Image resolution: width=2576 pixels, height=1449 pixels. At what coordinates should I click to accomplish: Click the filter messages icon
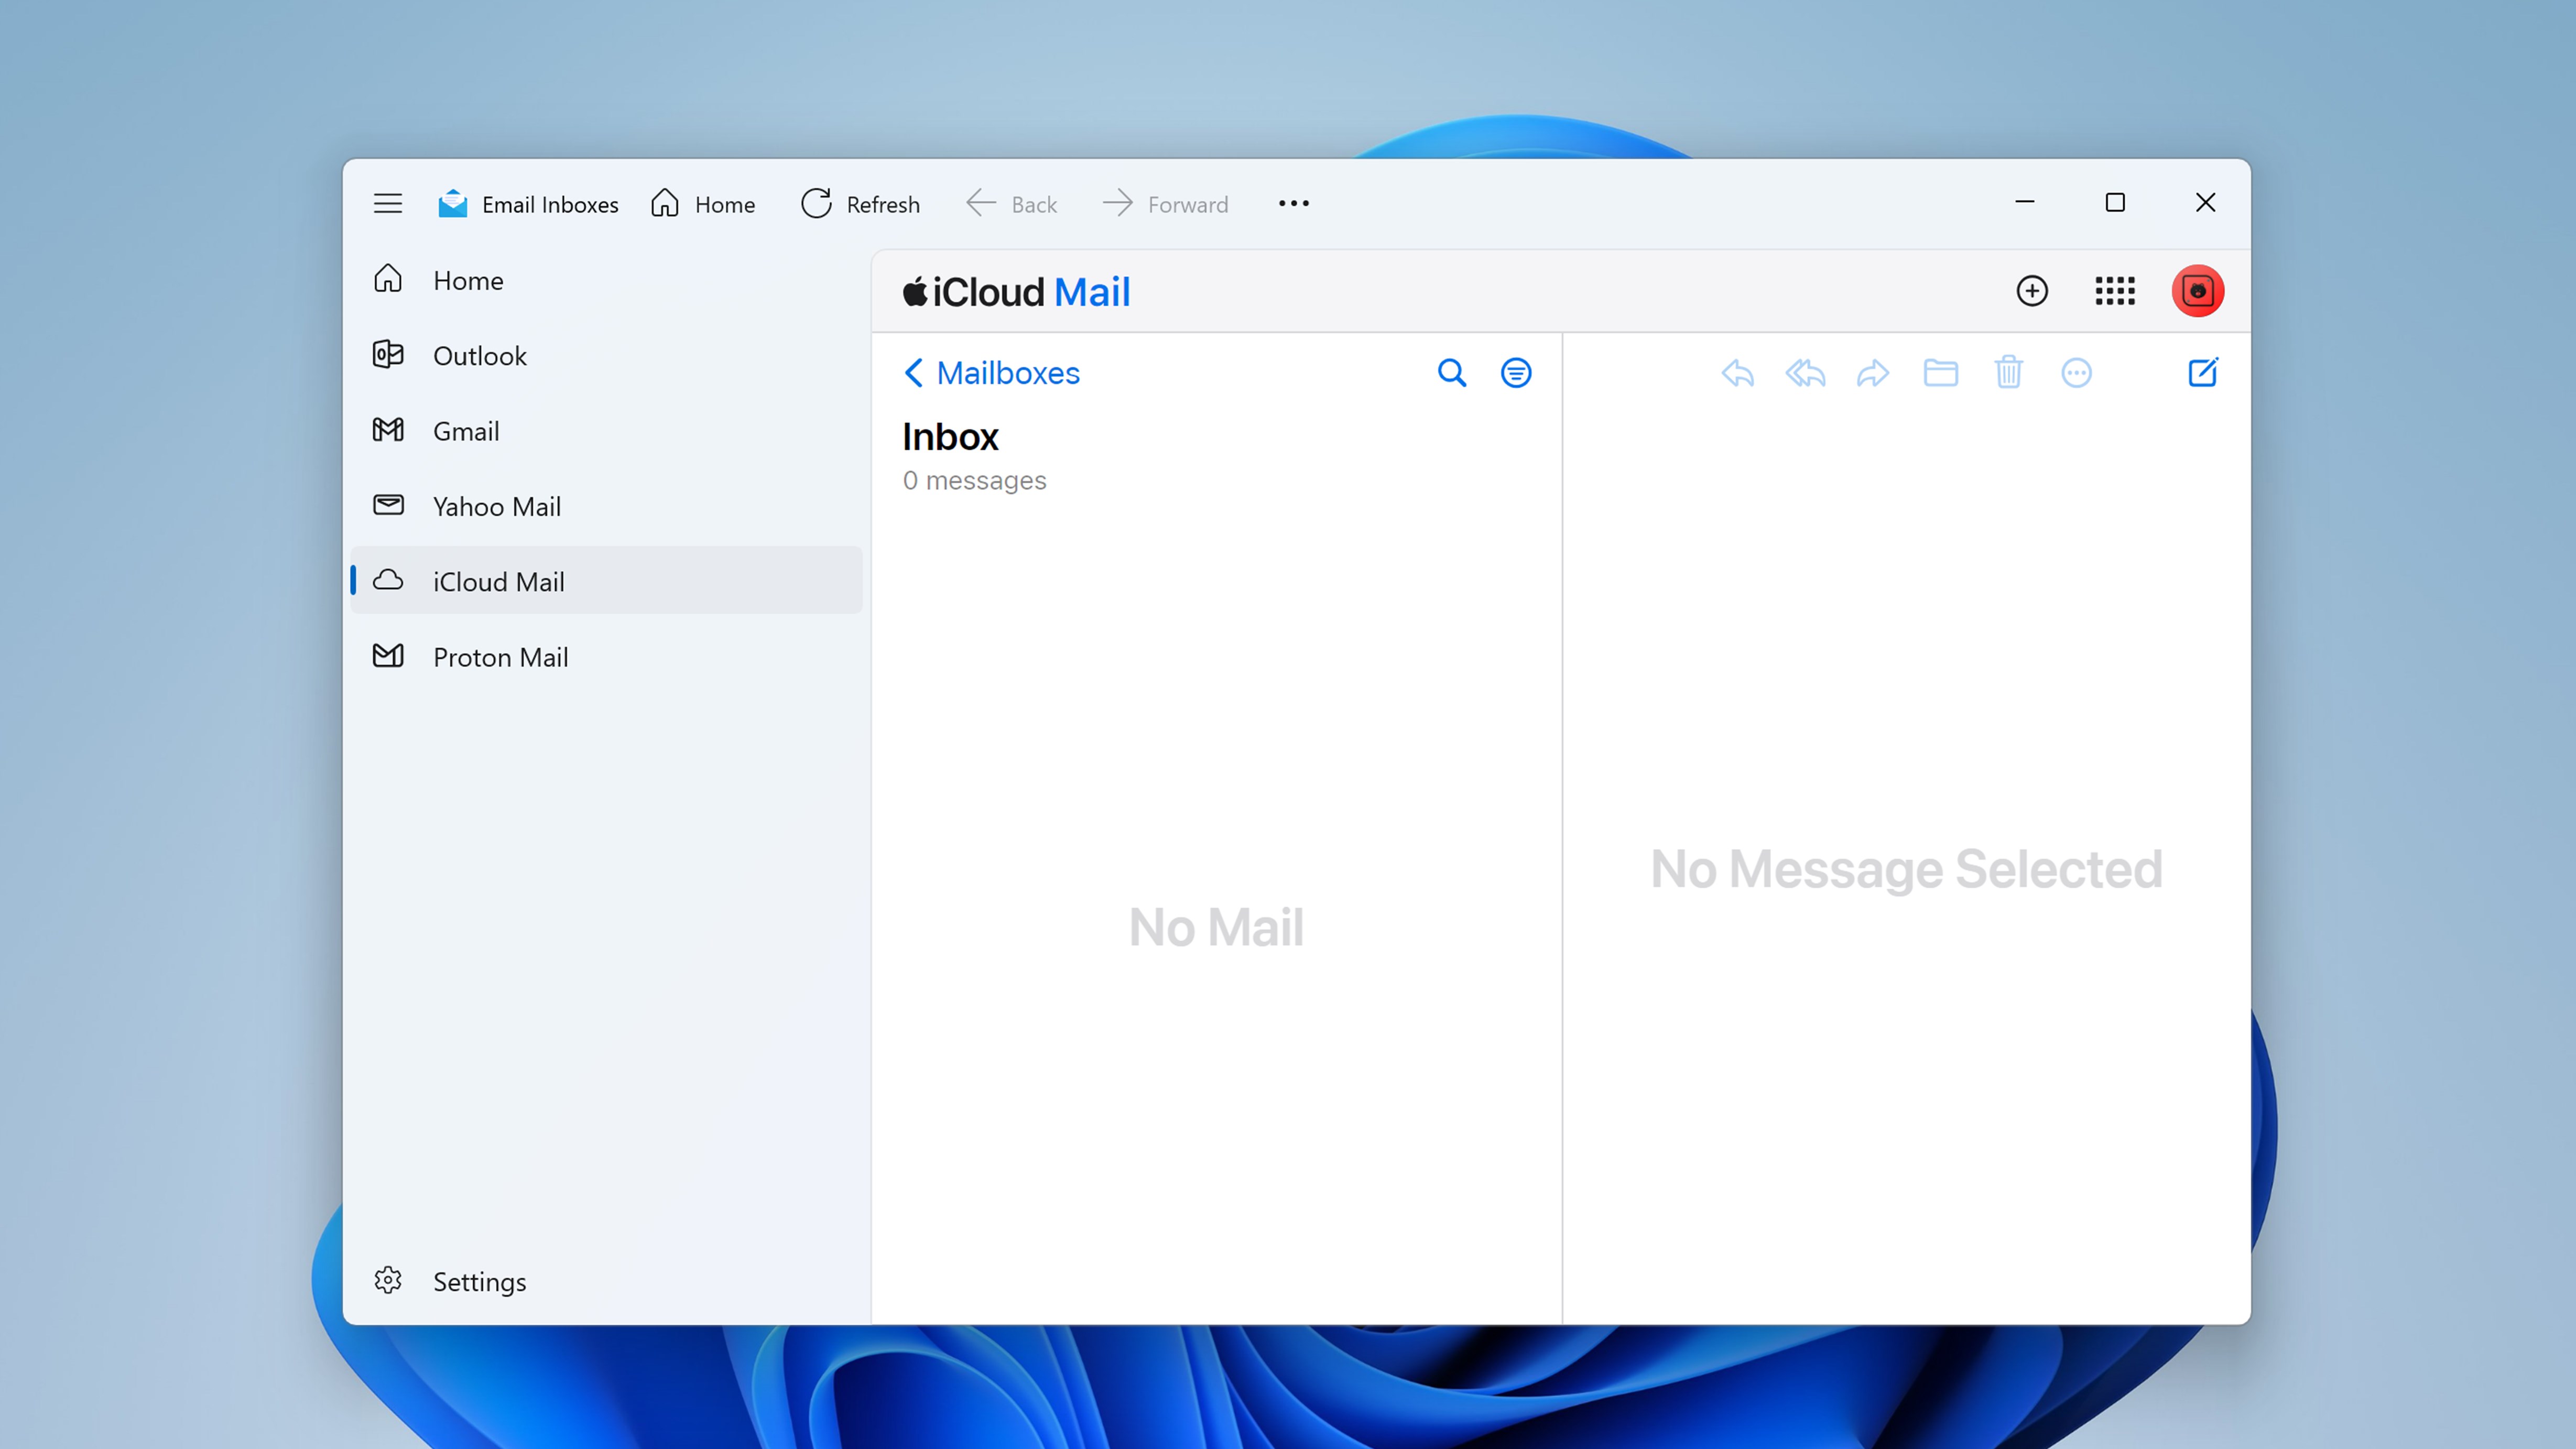pos(1516,373)
